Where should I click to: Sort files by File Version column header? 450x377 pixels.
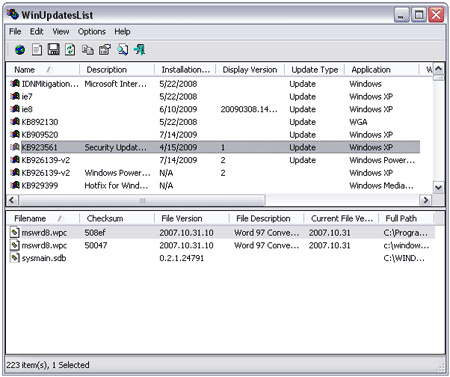pos(192,219)
